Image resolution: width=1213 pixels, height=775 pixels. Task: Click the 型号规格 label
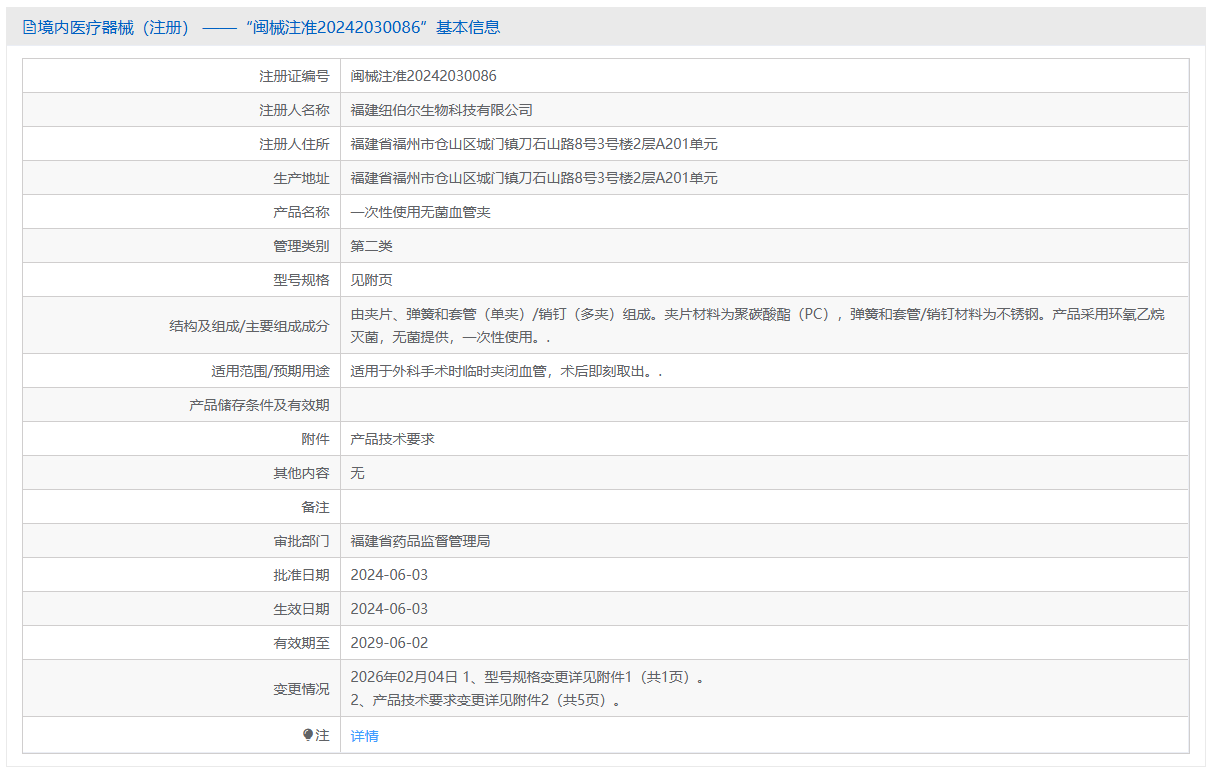click(302, 280)
